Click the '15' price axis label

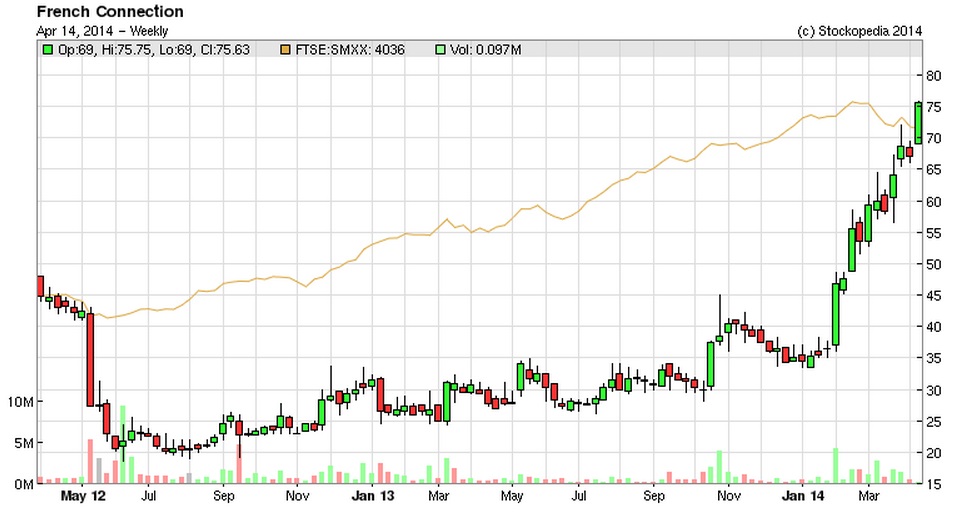click(933, 484)
